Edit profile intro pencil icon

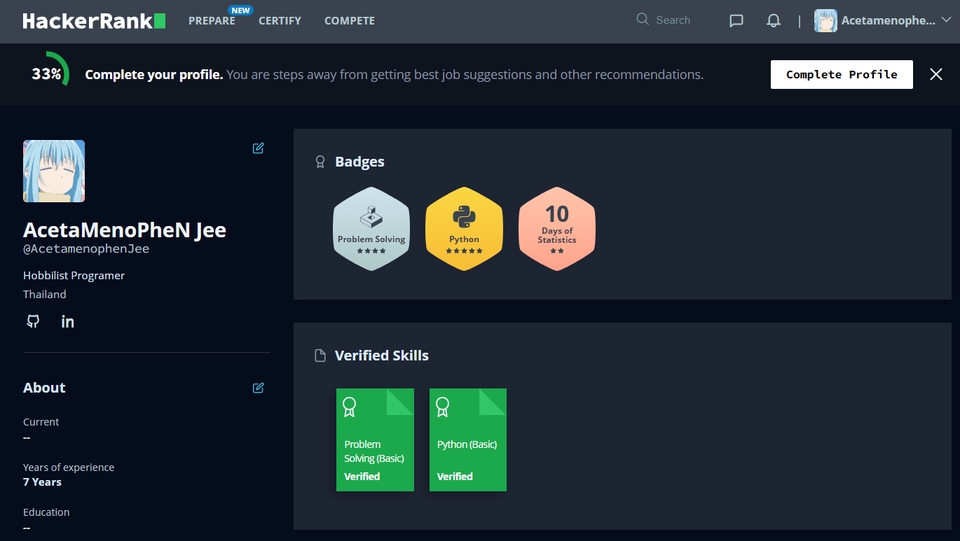tap(258, 148)
